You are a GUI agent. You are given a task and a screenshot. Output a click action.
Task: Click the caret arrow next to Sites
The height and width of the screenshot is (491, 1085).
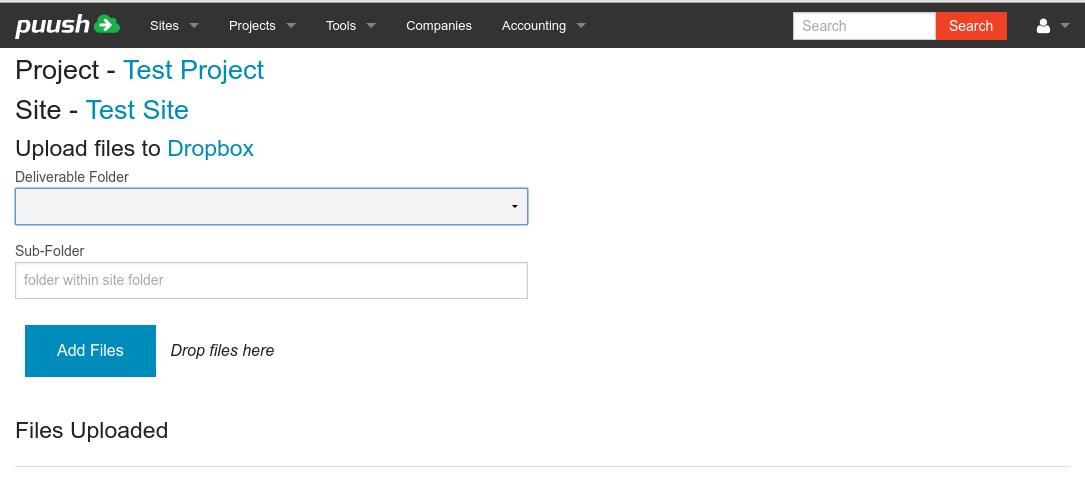click(x=194, y=26)
